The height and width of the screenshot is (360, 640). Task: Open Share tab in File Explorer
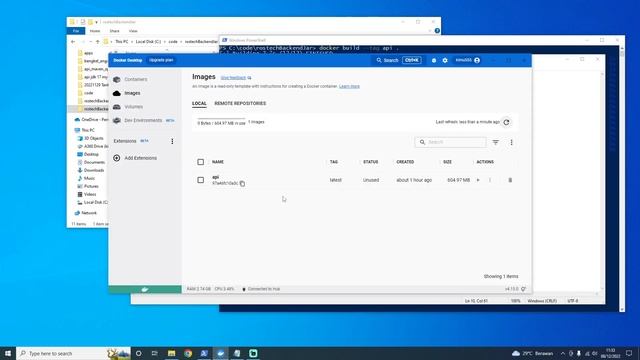[114, 31]
